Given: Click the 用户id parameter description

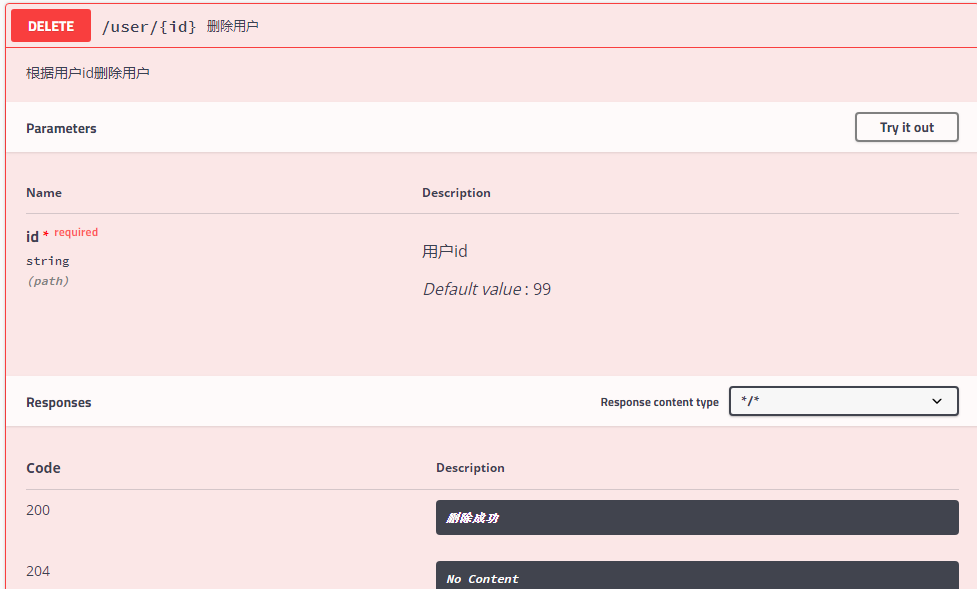Looking at the screenshot, I should pyautogui.click(x=445, y=251).
